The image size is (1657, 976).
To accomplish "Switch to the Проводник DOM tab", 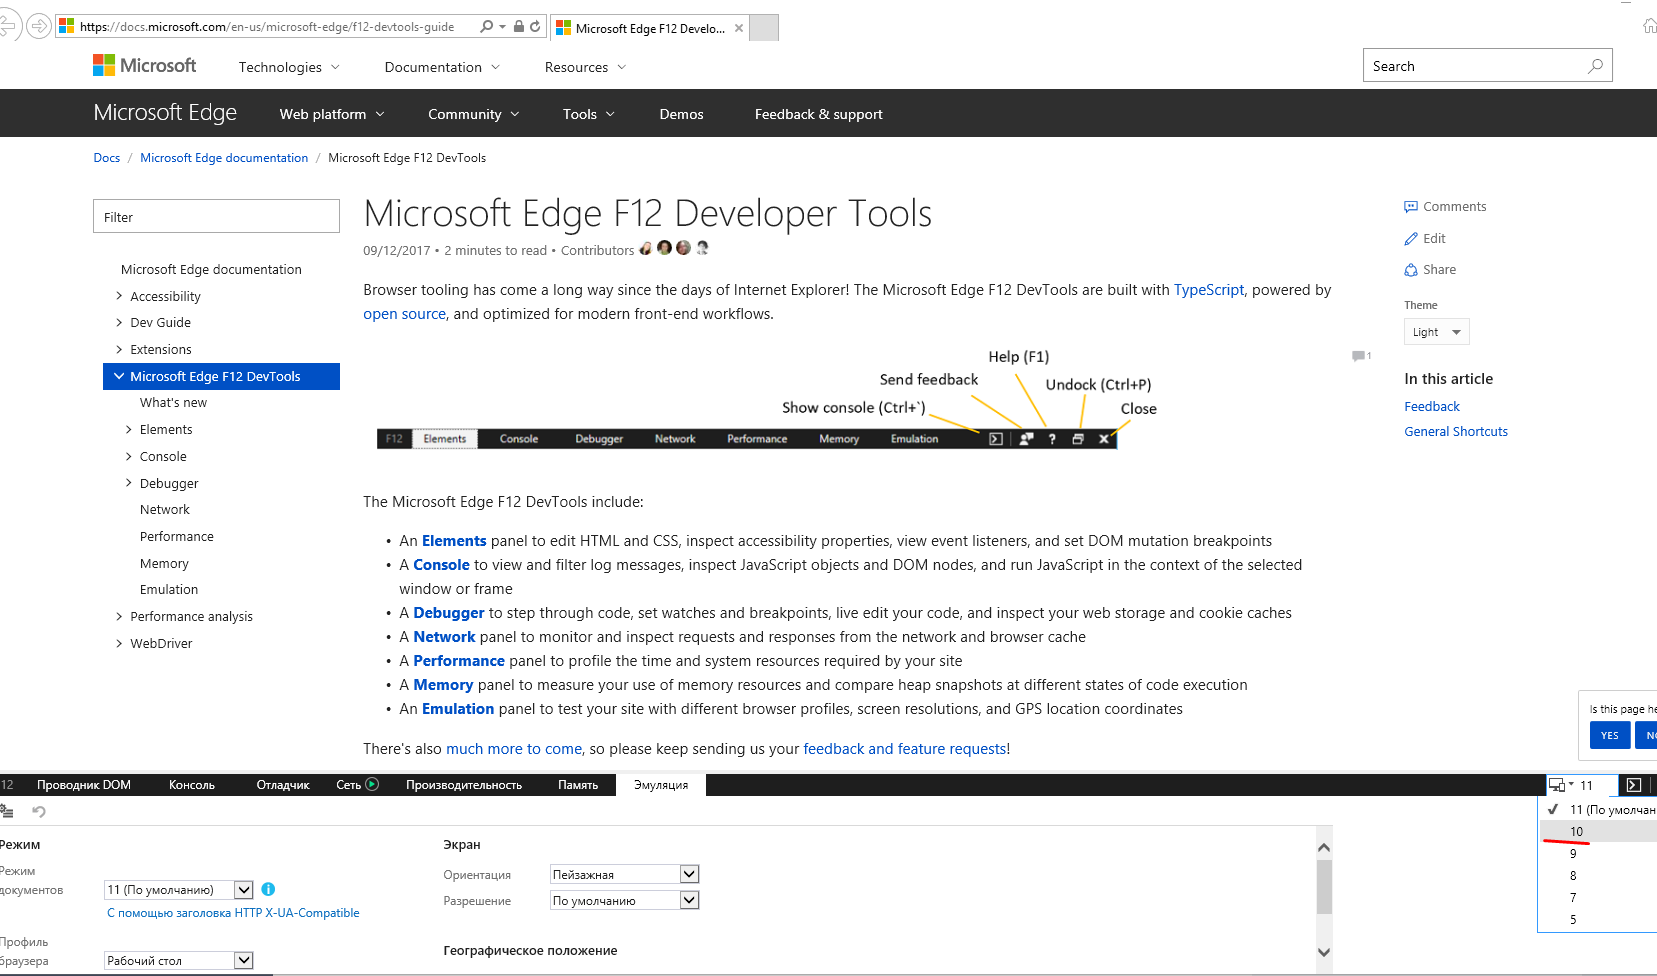I will (x=84, y=785).
